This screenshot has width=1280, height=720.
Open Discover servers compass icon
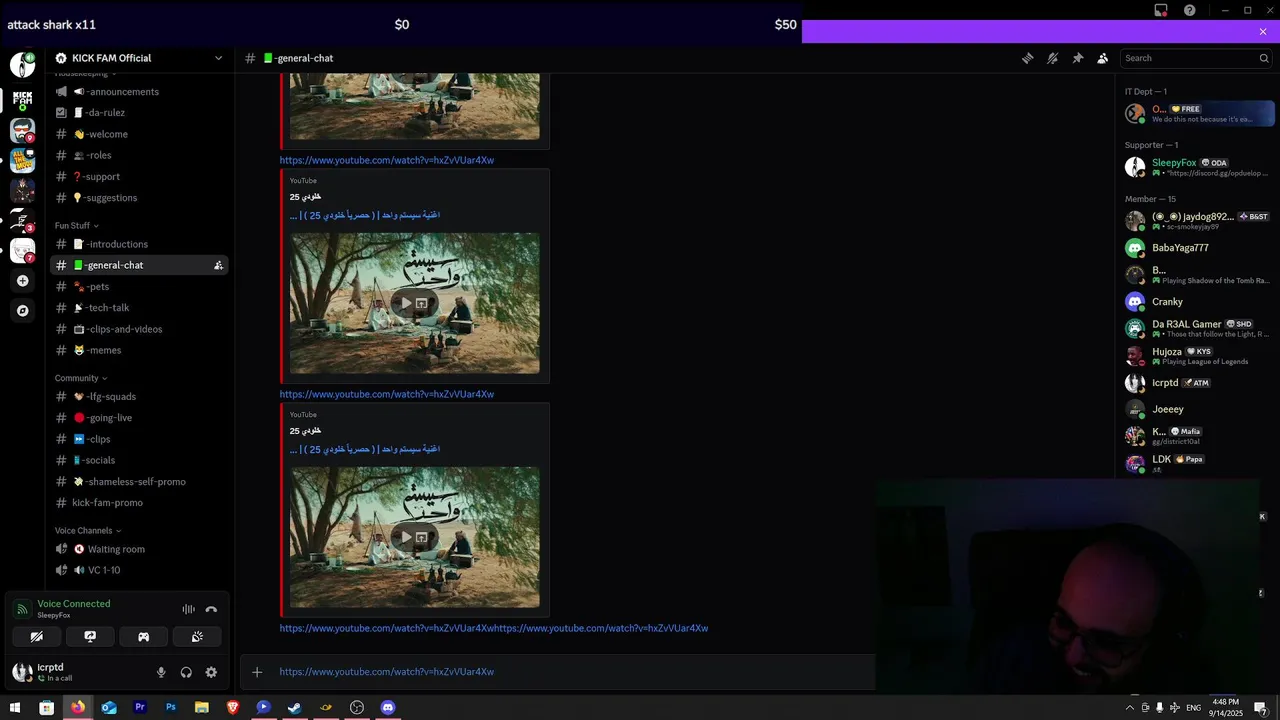(x=22, y=311)
